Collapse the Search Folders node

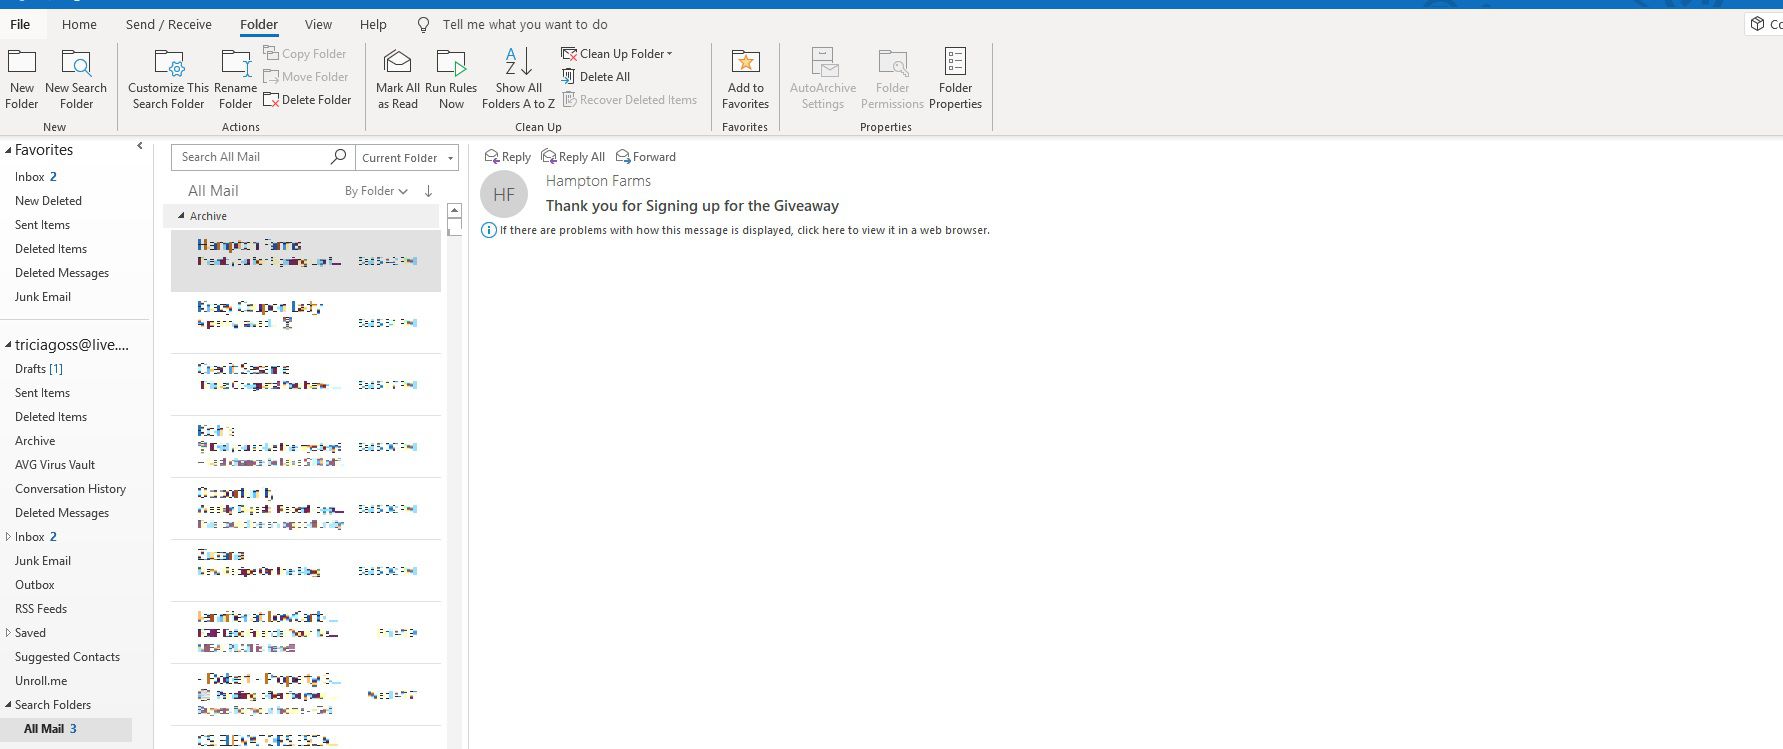8,705
